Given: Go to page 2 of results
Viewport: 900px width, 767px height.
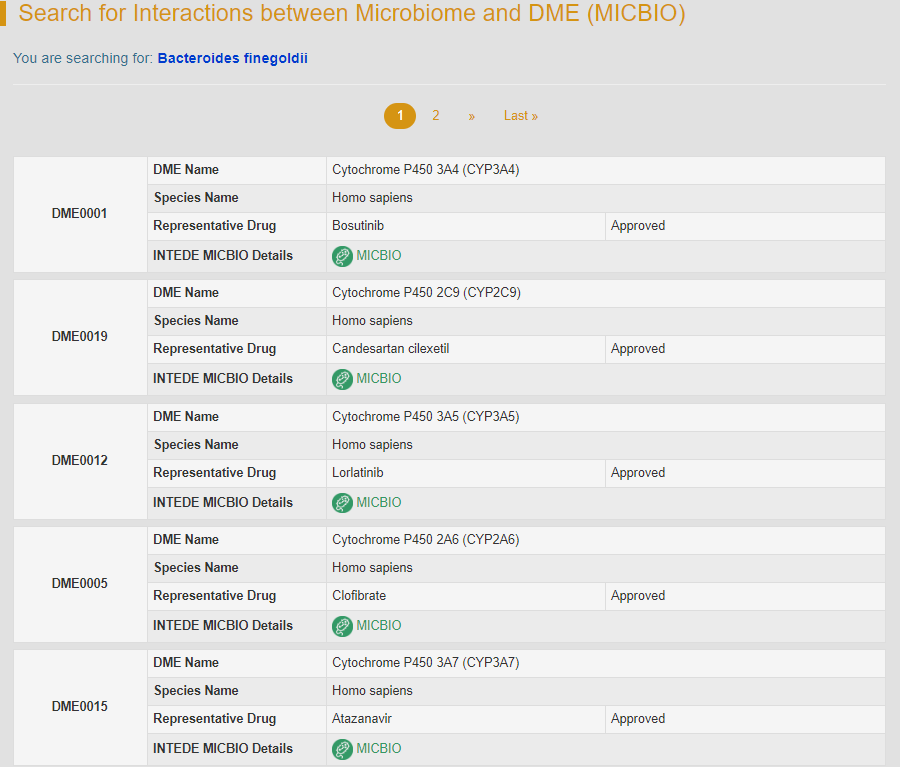Looking at the screenshot, I should (435, 116).
